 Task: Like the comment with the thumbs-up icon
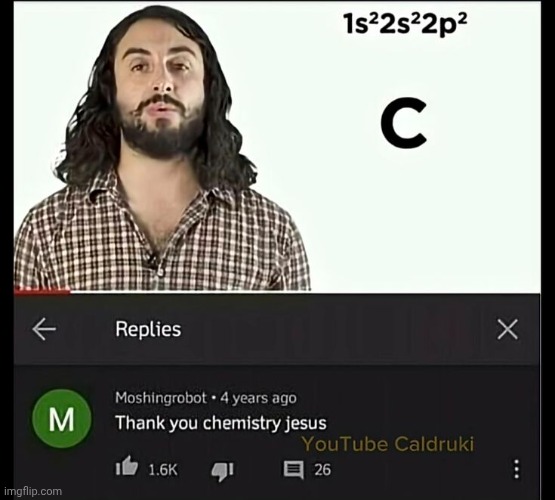(x=126, y=467)
